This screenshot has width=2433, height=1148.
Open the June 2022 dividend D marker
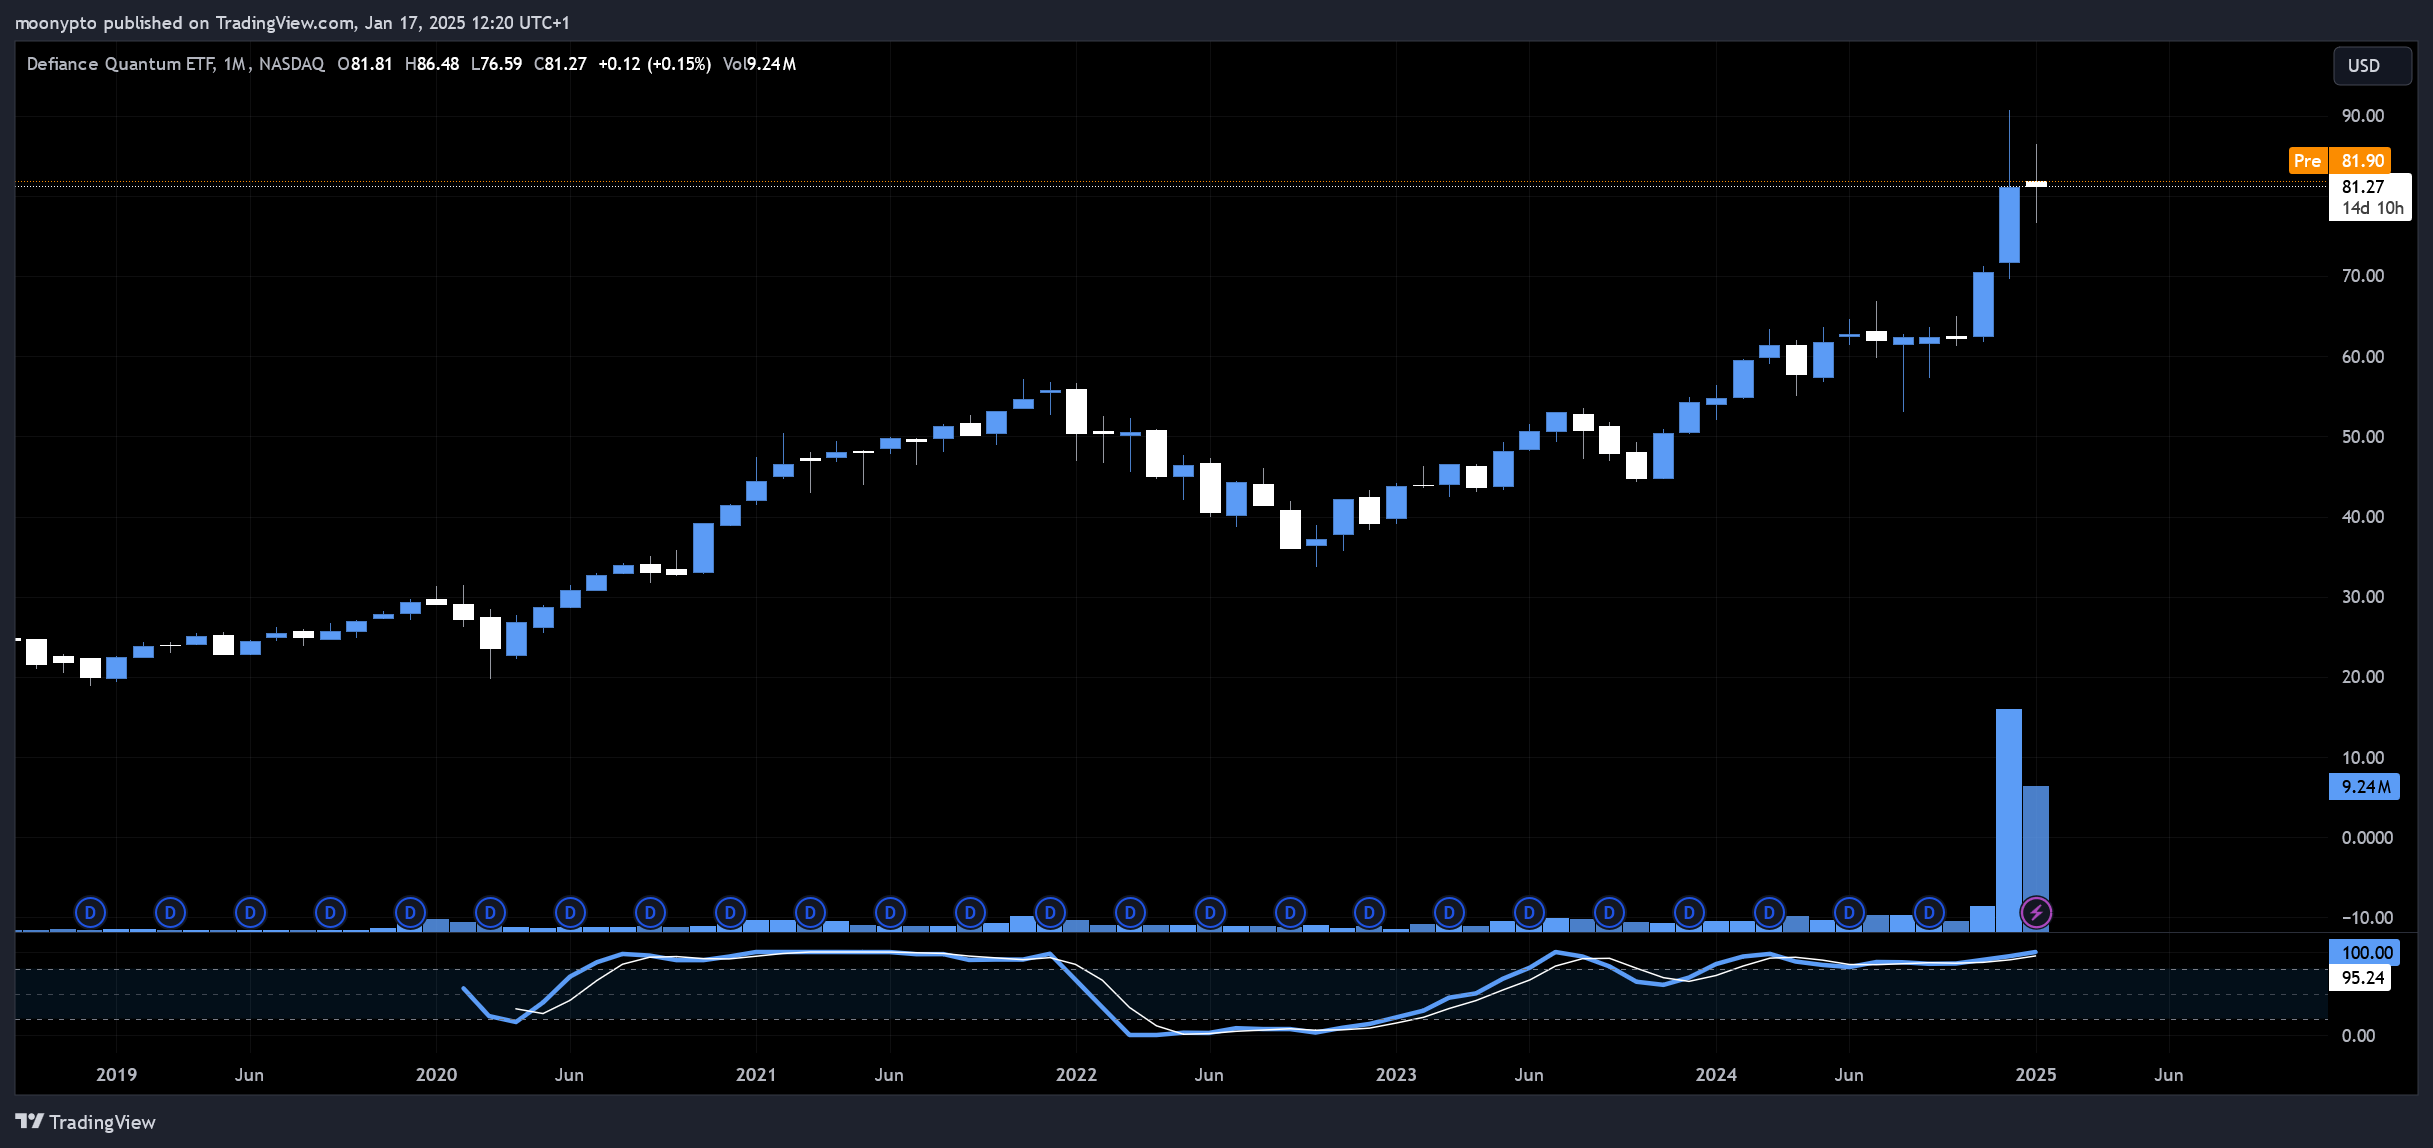pyautogui.click(x=1210, y=912)
